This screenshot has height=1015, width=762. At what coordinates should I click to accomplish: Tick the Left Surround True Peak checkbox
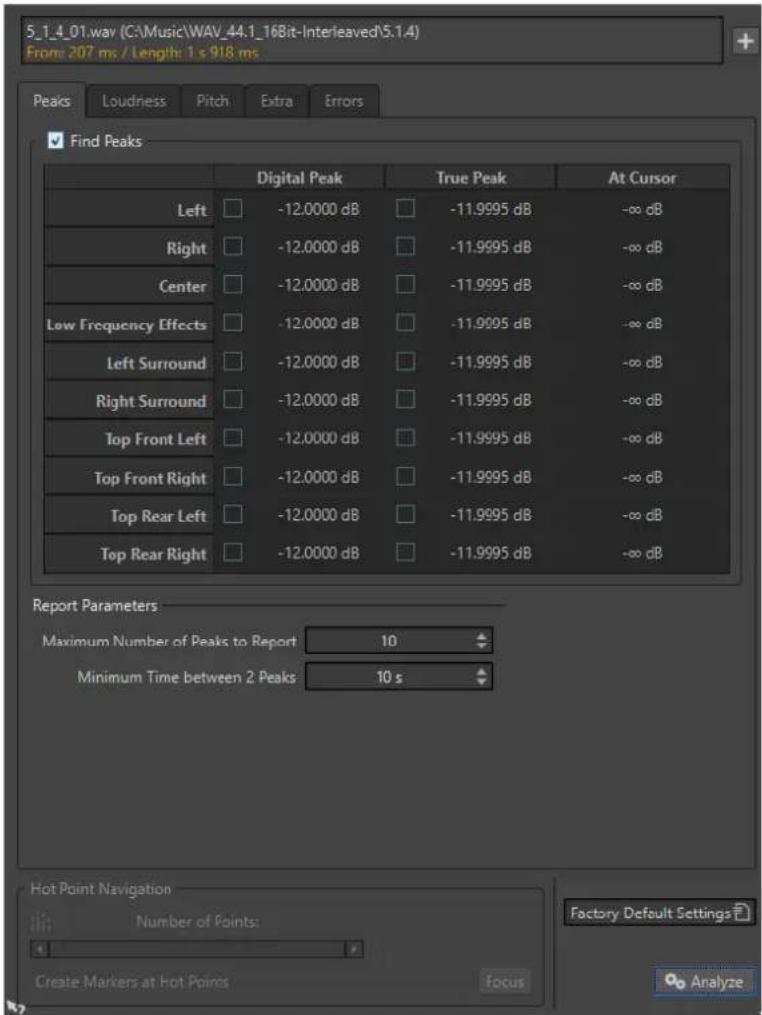pyautogui.click(x=405, y=361)
